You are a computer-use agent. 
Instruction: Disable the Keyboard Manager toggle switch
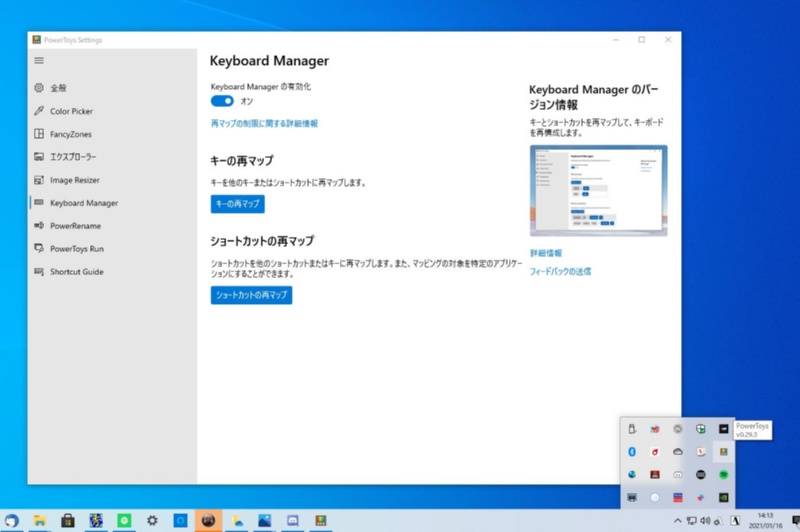[x=222, y=101]
